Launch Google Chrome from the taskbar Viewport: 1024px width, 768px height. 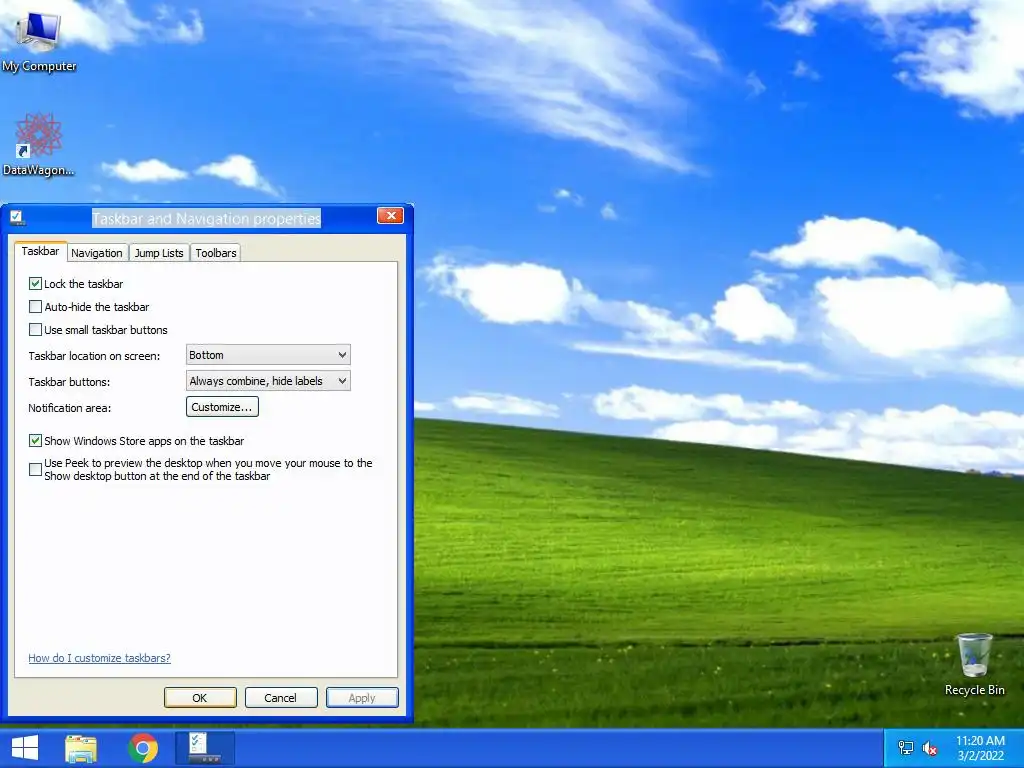[143, 748]
